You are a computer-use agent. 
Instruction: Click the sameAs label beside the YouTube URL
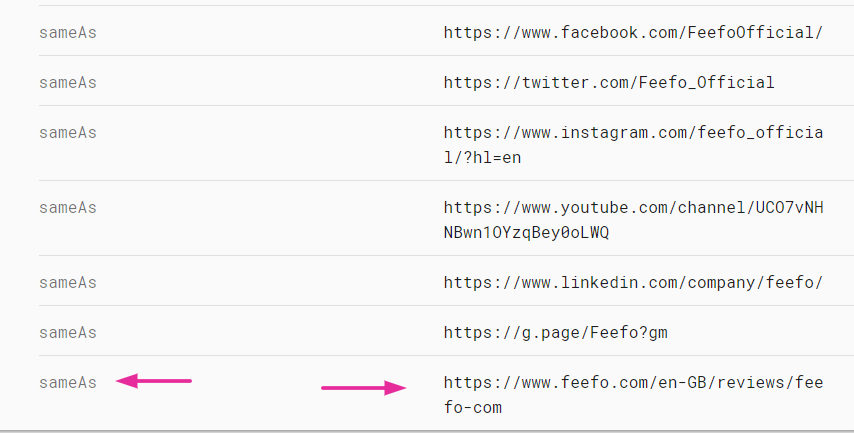click(68, 208)
